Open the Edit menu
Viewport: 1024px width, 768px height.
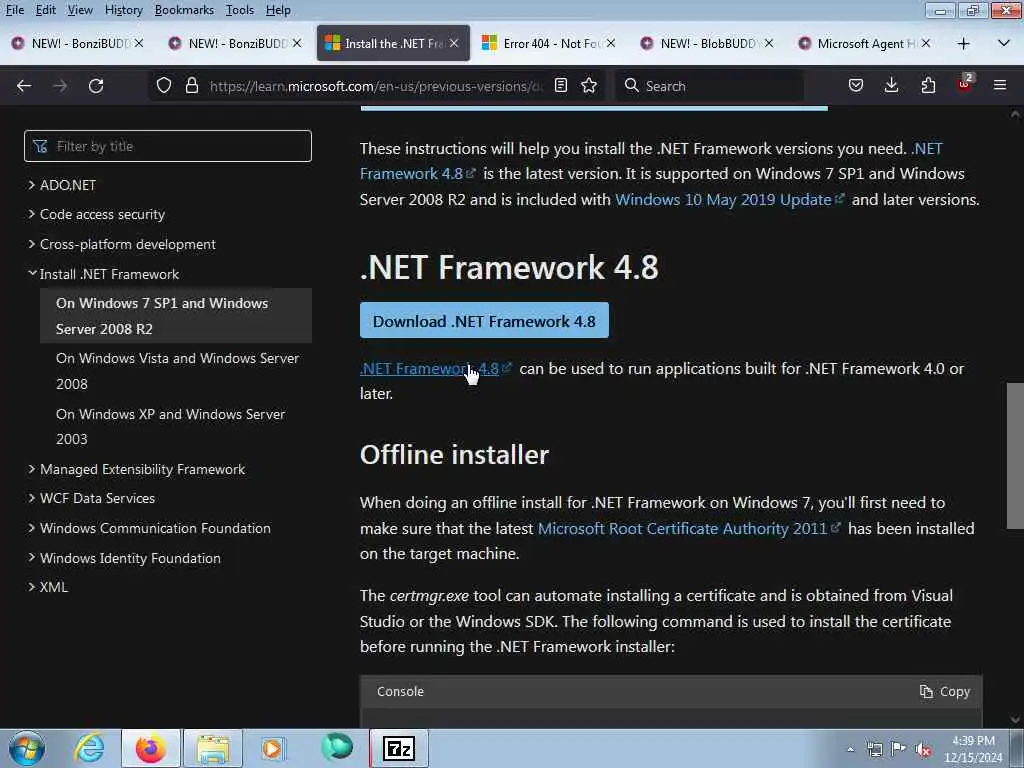click(45, 10)
